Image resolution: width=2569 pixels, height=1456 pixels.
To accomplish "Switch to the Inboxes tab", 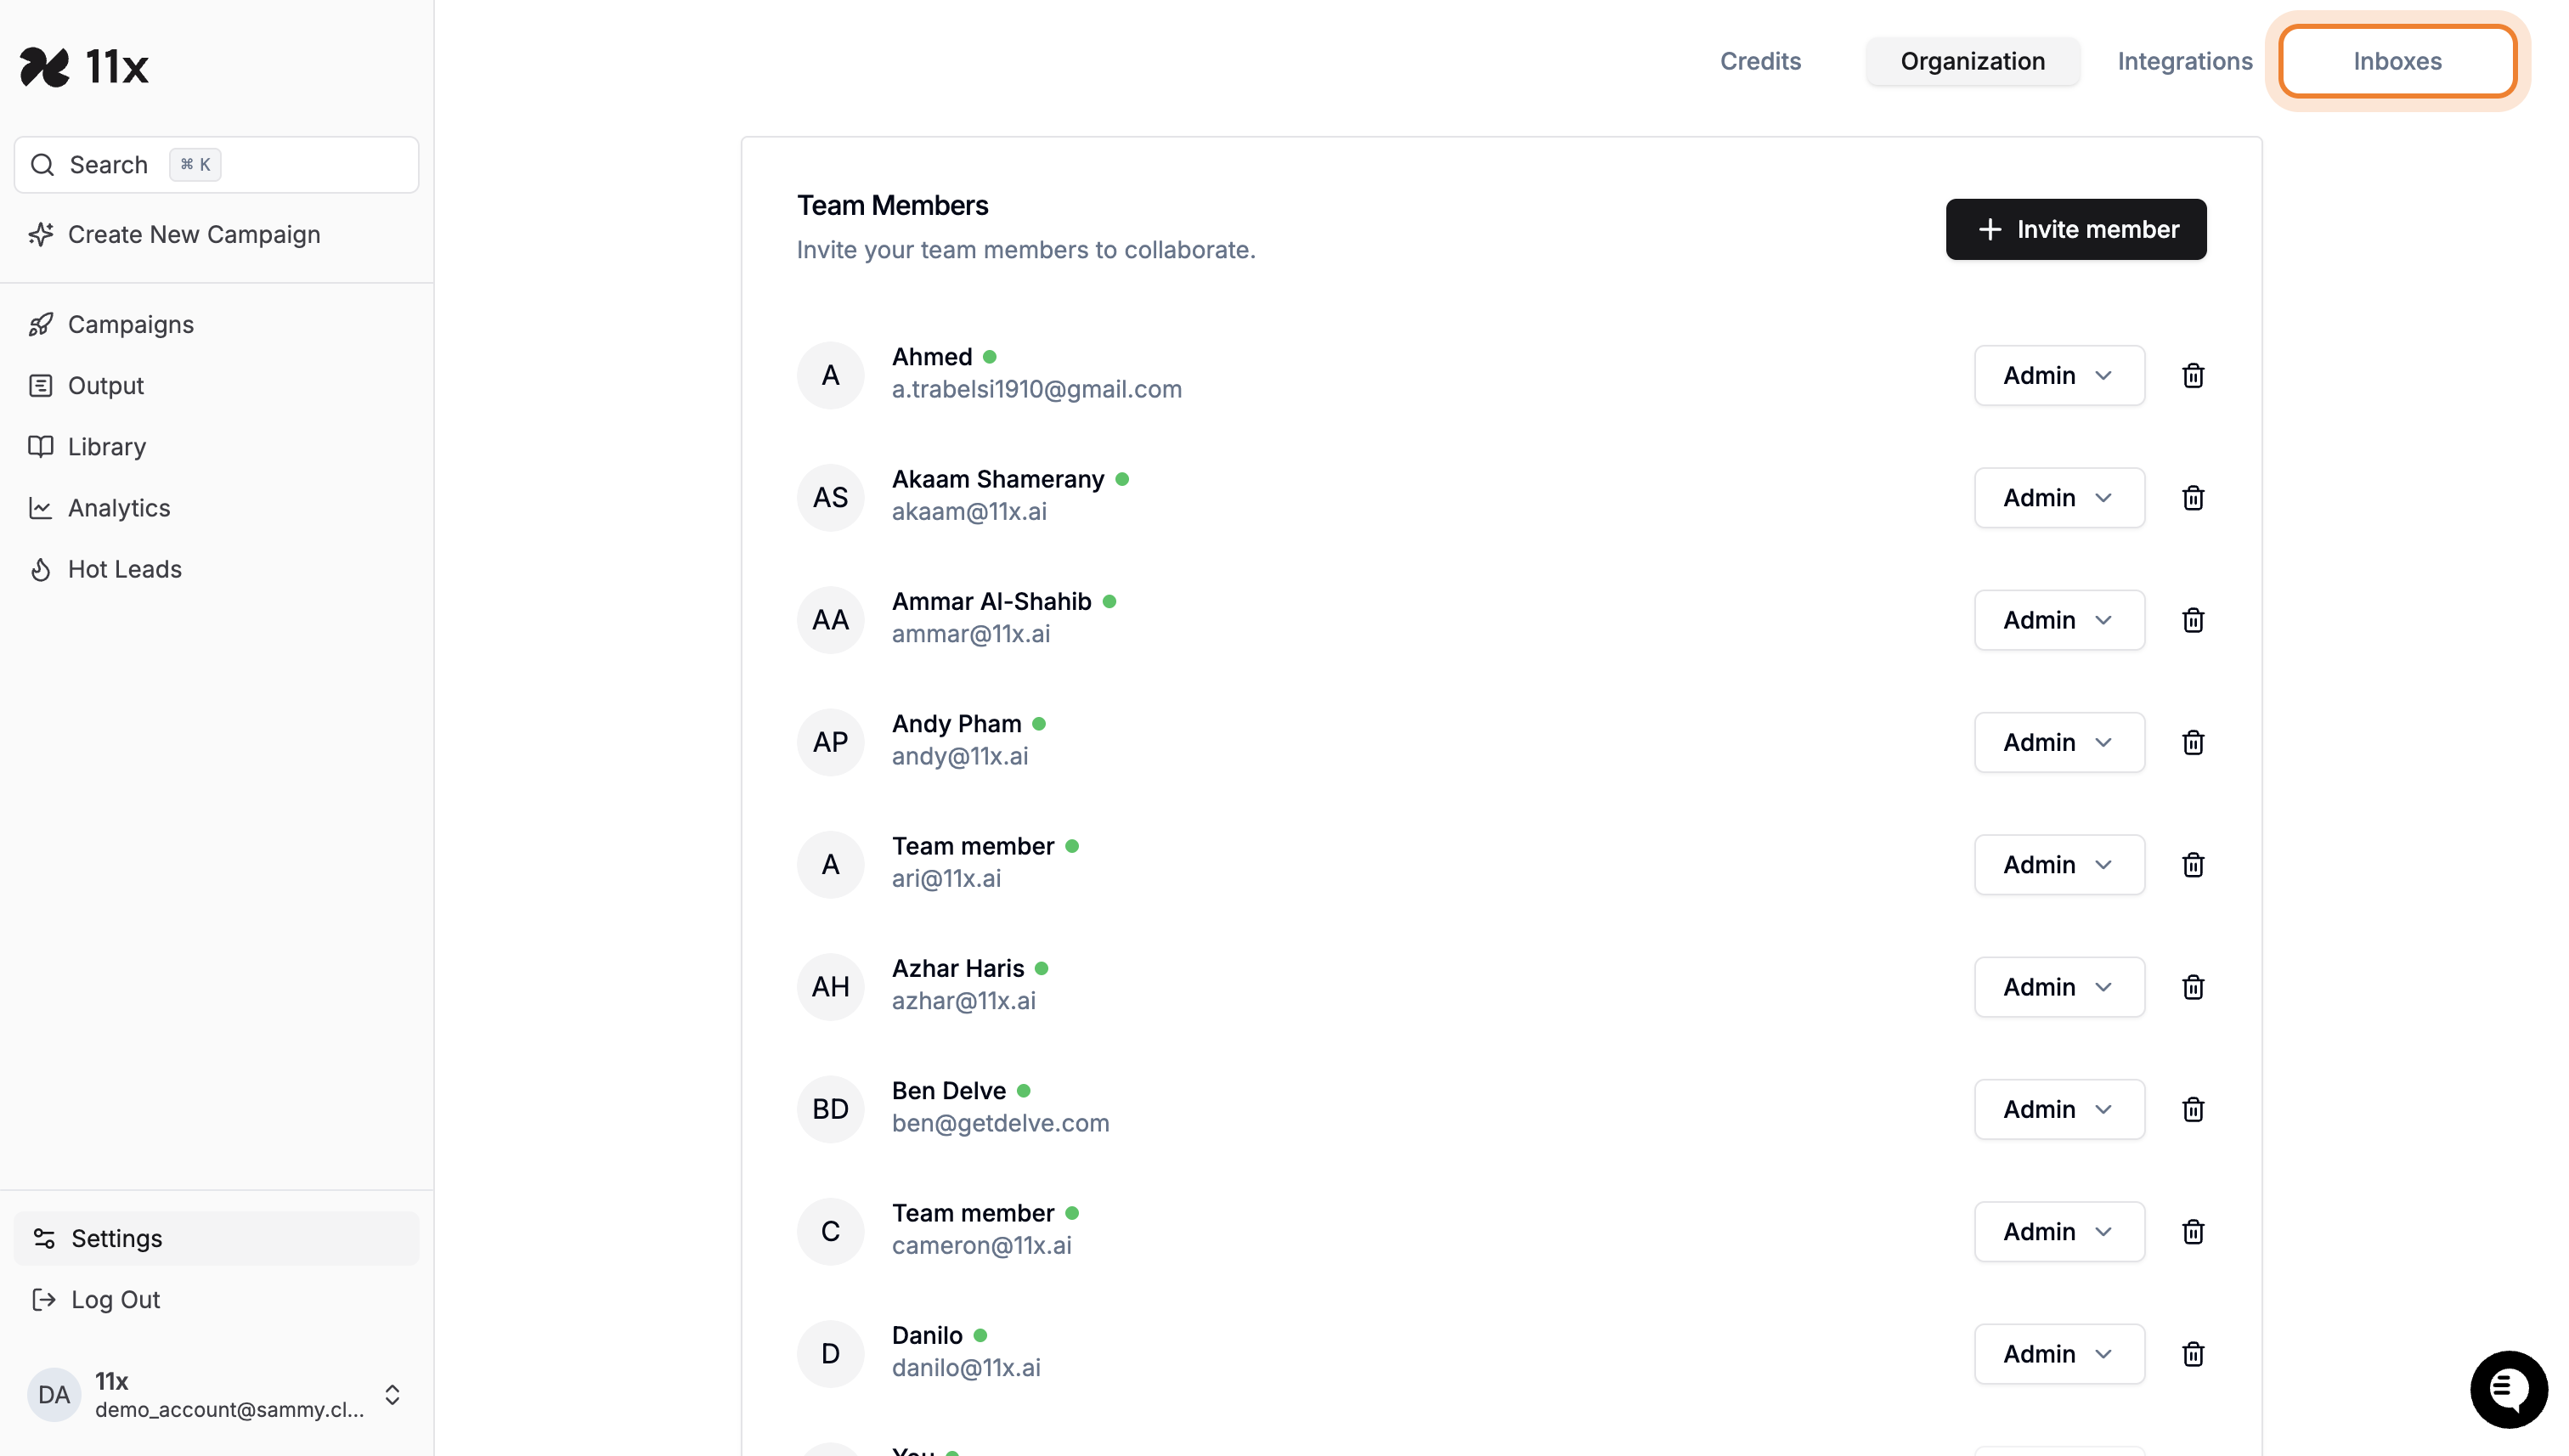I will pos(2396,61).
